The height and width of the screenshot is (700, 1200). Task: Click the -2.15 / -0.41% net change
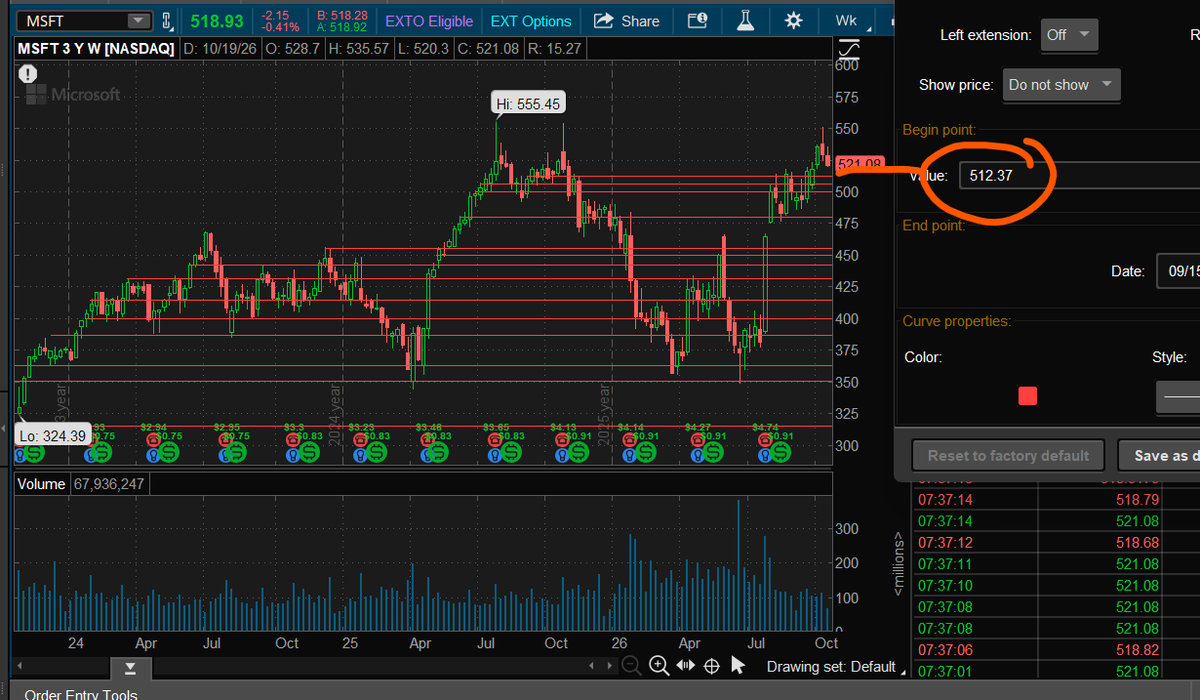[x=279, y=21]
